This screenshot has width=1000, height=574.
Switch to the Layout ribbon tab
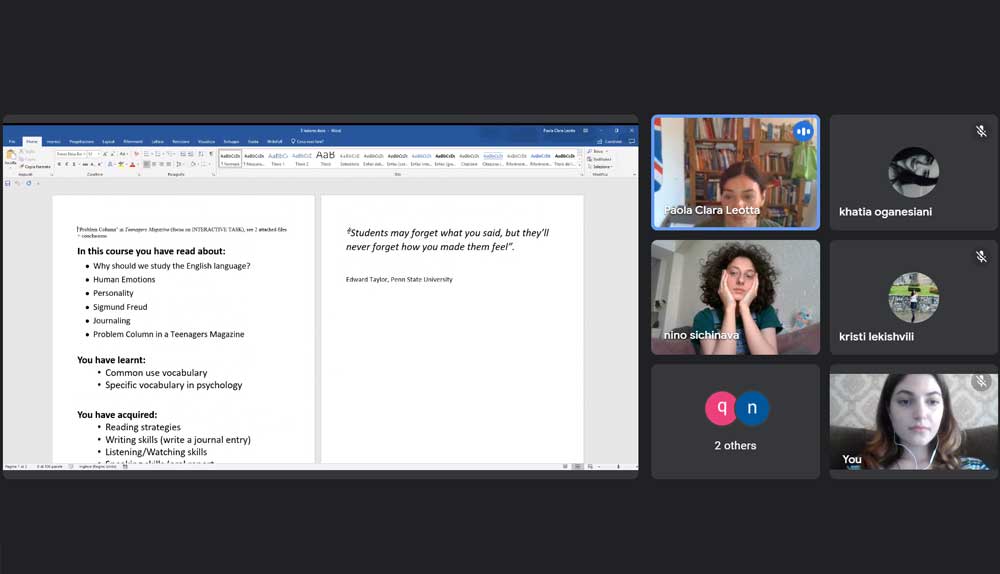(x=108, y=141)
